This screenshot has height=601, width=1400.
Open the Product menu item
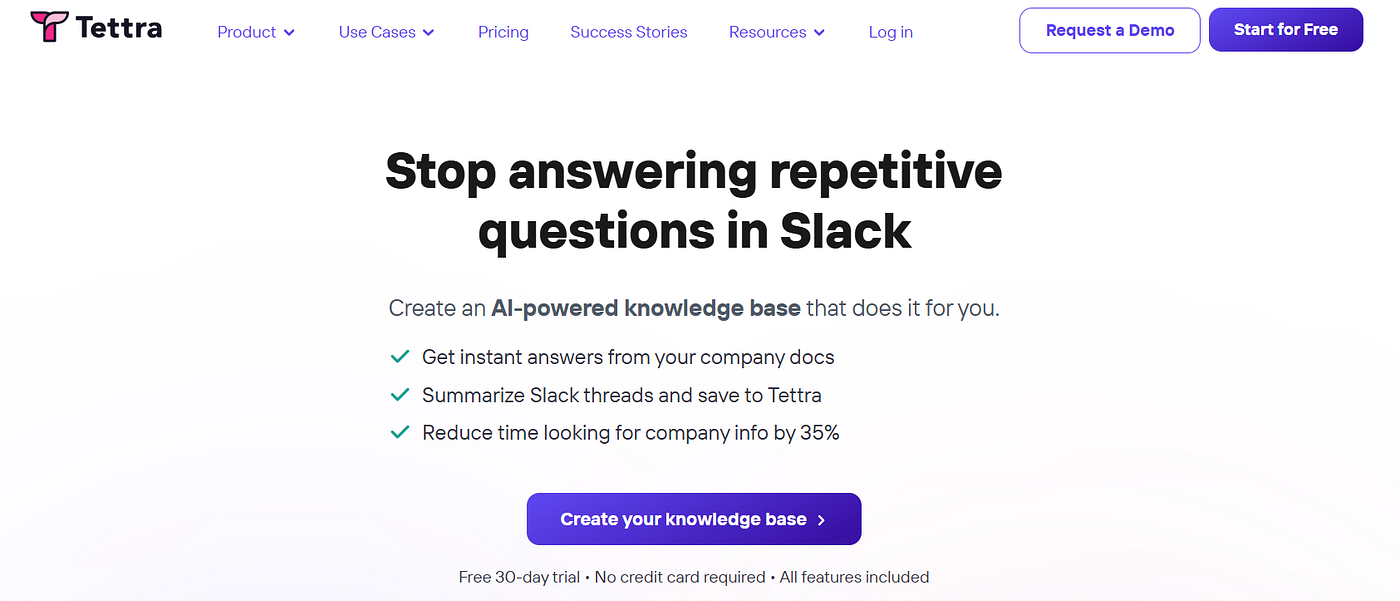pyautogui.click(x=256, y=32)
